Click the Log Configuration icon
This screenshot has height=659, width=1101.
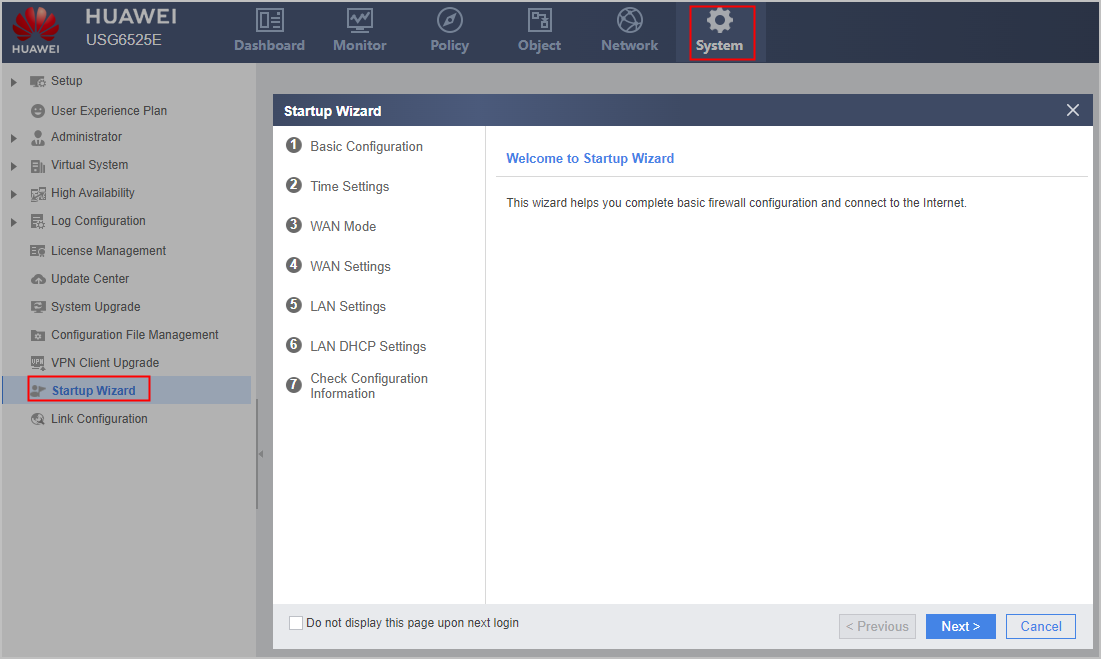click(38, 222)
